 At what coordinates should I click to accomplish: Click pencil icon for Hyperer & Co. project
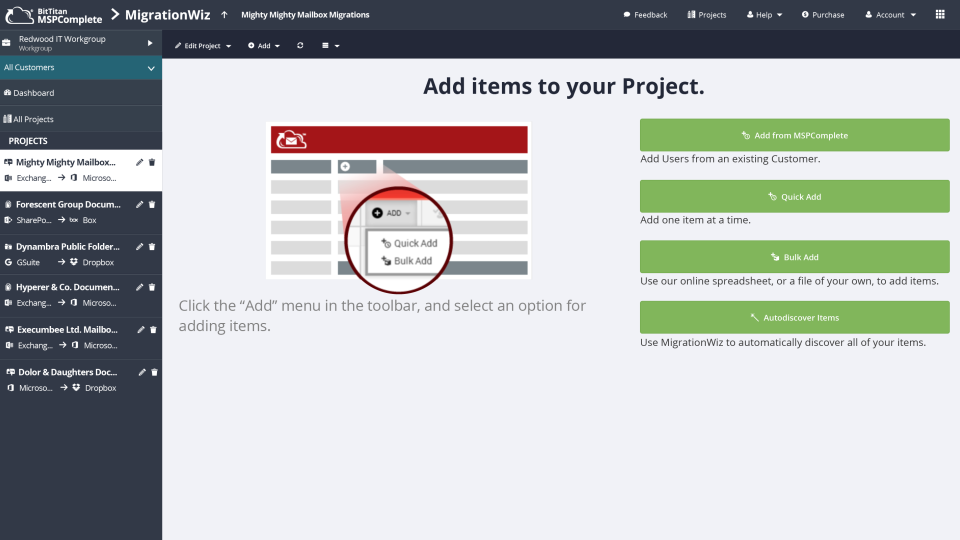(x=140, y=287)
